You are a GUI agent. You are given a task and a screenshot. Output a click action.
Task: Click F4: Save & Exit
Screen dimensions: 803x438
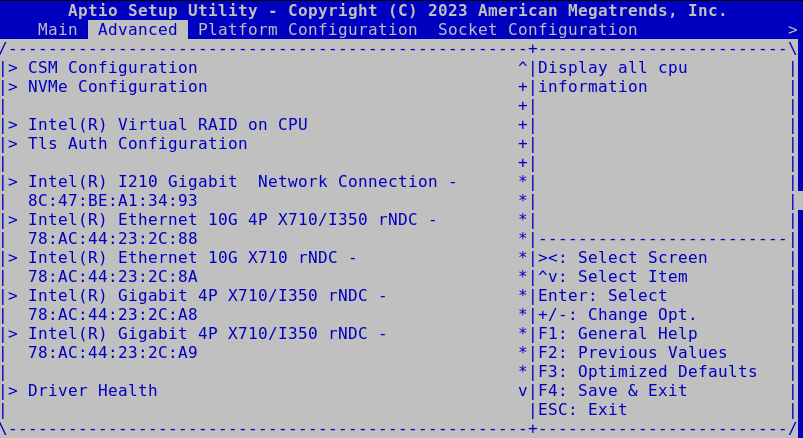click(612, 391)
